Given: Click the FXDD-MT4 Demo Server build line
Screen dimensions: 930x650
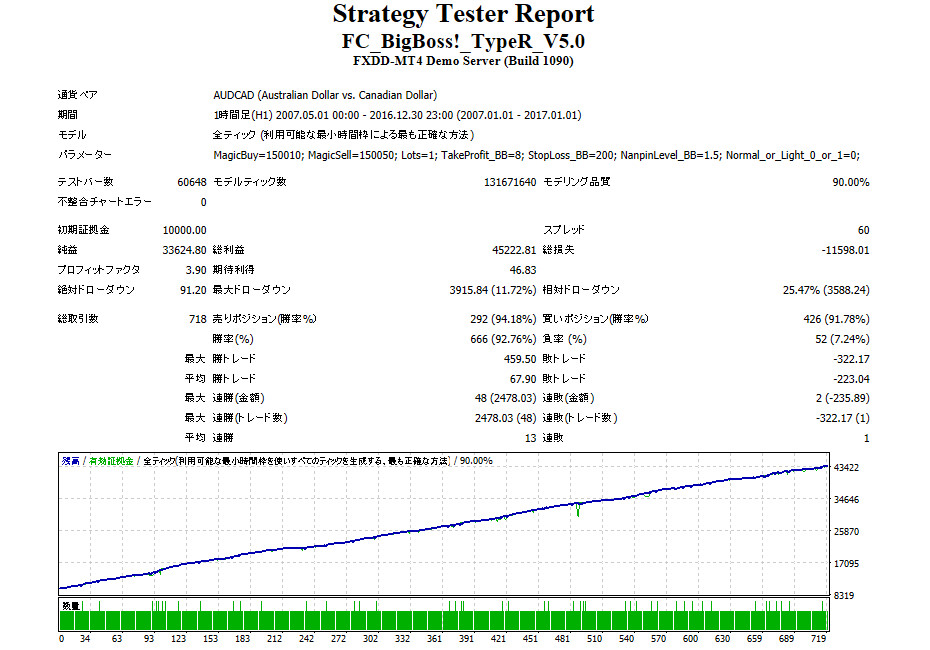Looking at the screenshot, I should (x=463, y=61).
